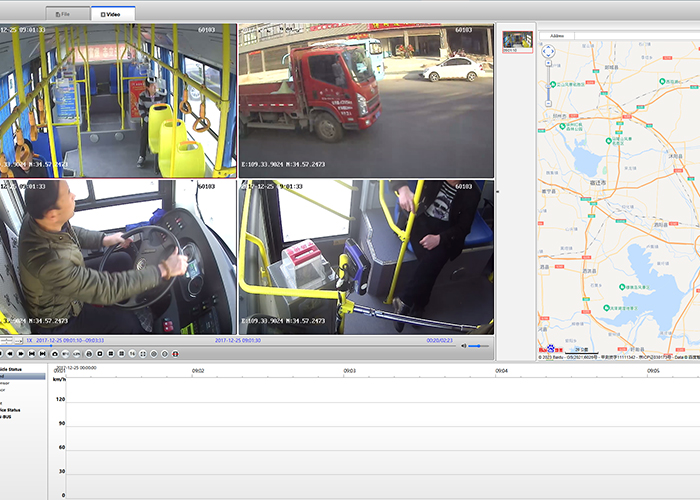Open the video snapshot thumbnail

click(x=517, y=42)
